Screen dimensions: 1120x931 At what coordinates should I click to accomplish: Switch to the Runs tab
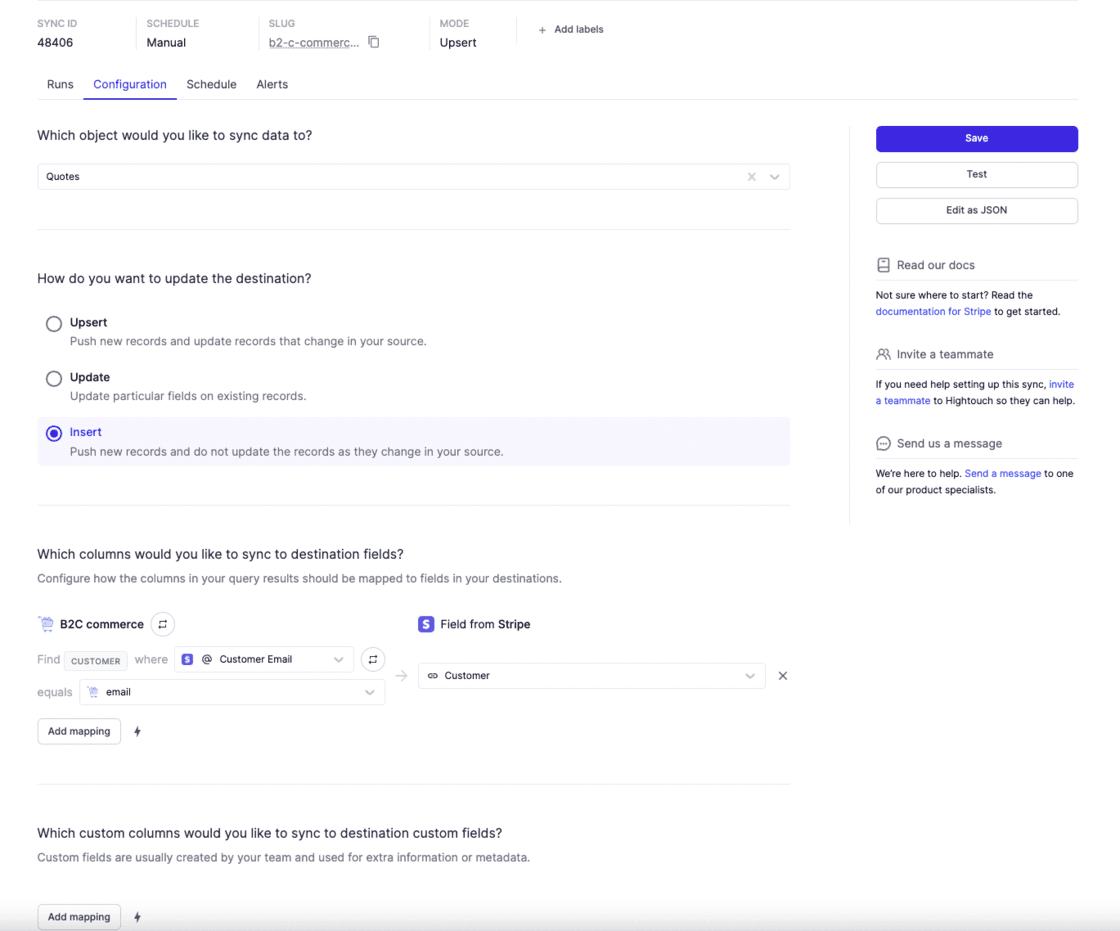tap(60, 84)
